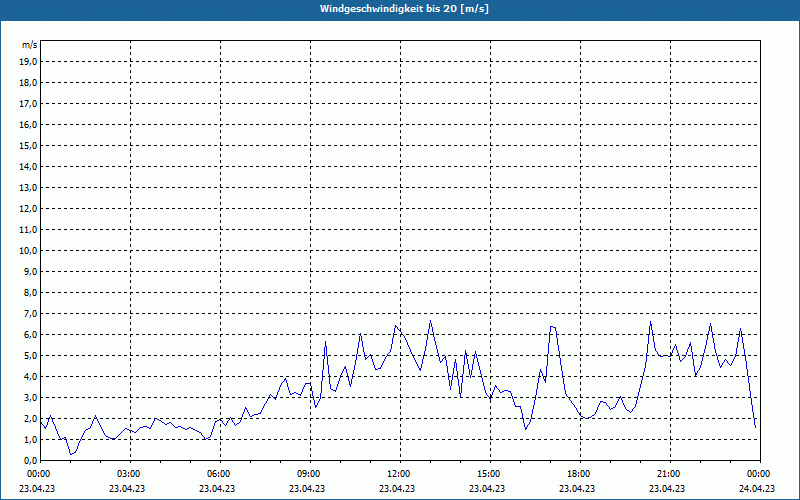Click the 03:00 time axis label

[x=129, y=474]
